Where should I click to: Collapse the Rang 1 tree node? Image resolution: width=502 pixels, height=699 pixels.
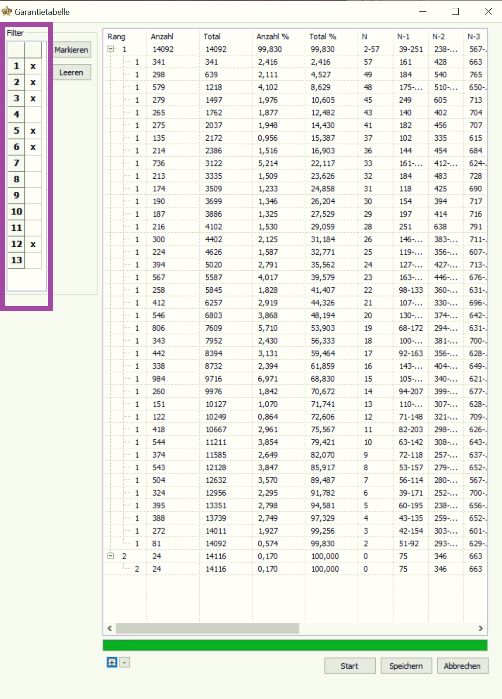pos(111,49)
